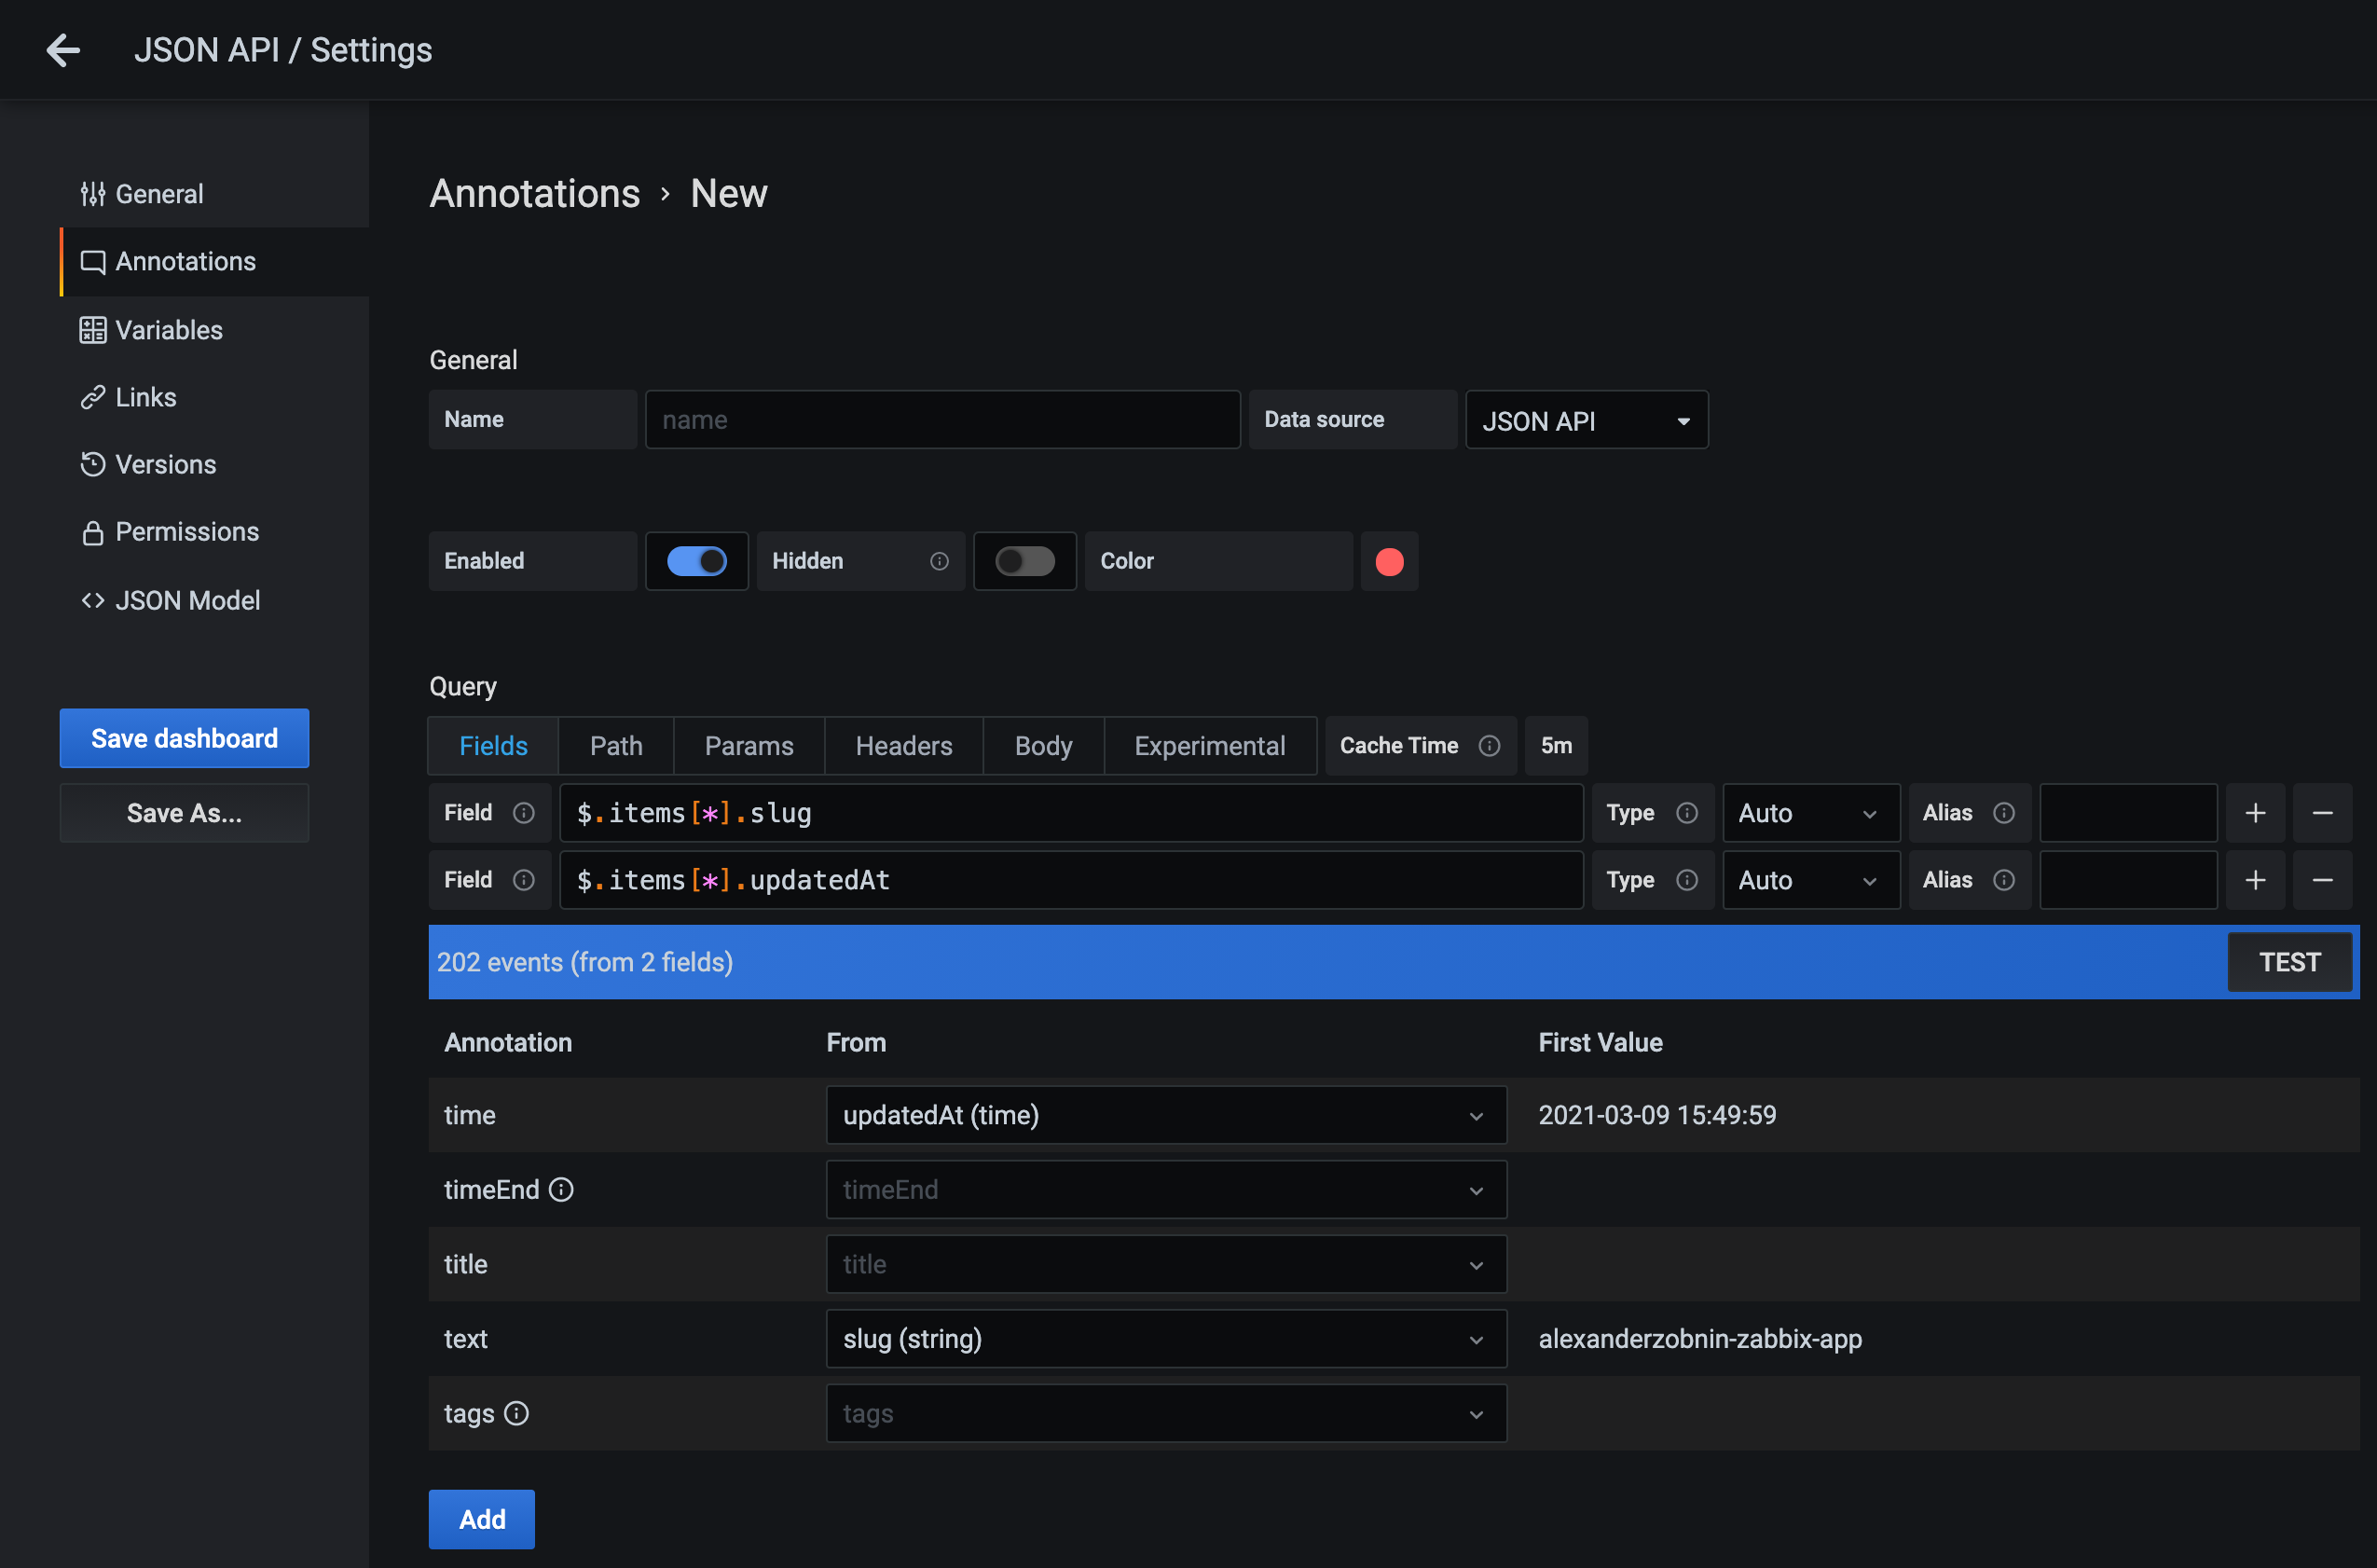Expand the time field updatedAt dropdown
Screen dimensions: 2377x1568
(x=1165, y=1115)
